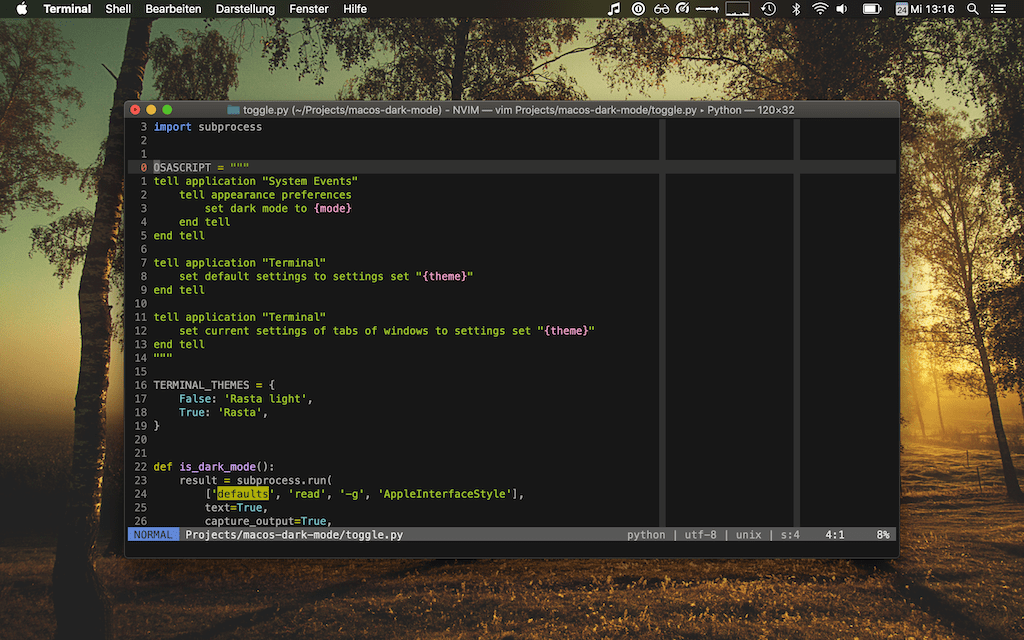Click the folder proxy icon in title bar
1024x640 pixels.
(x=233, y=110)
